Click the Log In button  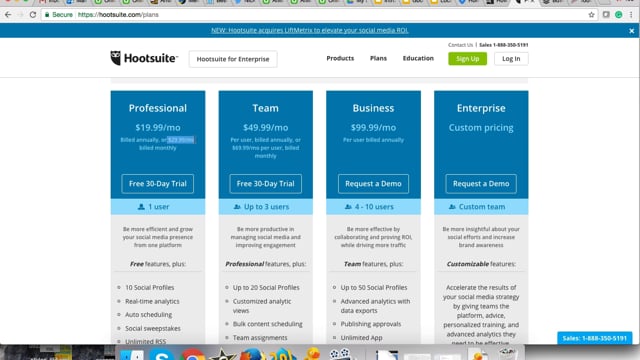tap(511, 59)
